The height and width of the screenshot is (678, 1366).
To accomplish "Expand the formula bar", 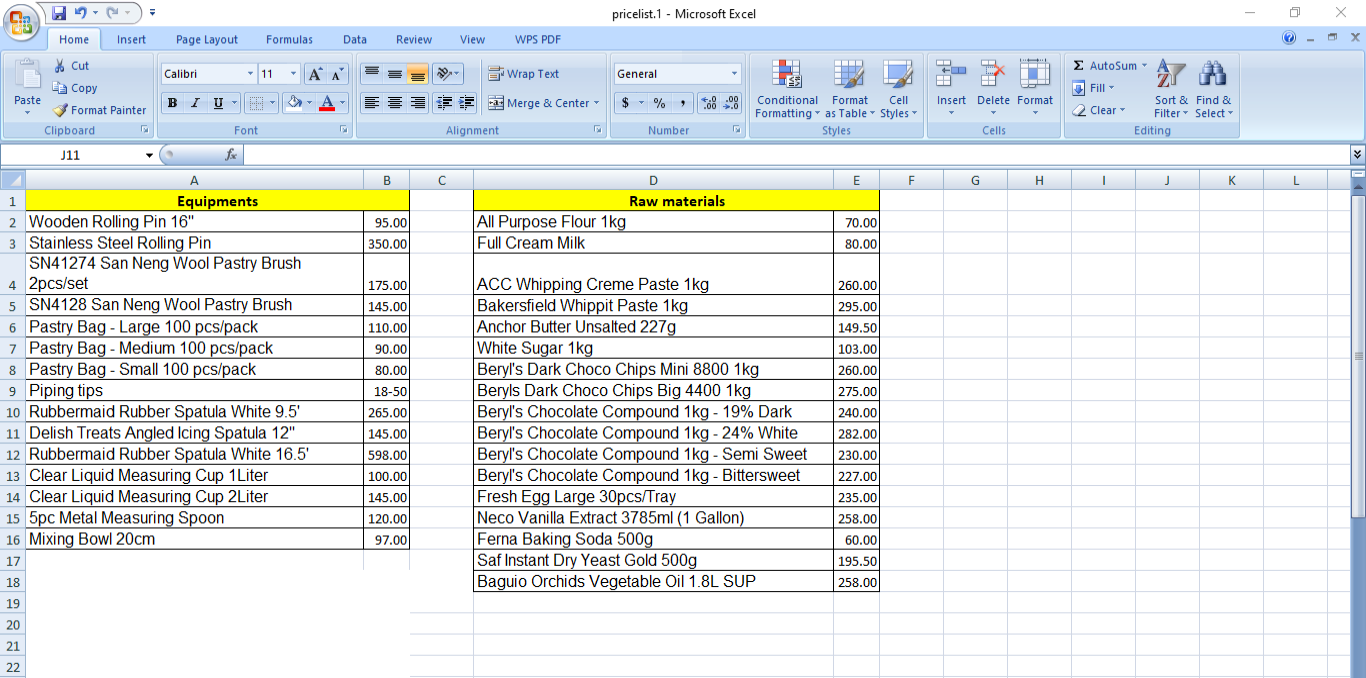I will [x=1357, y=154].
